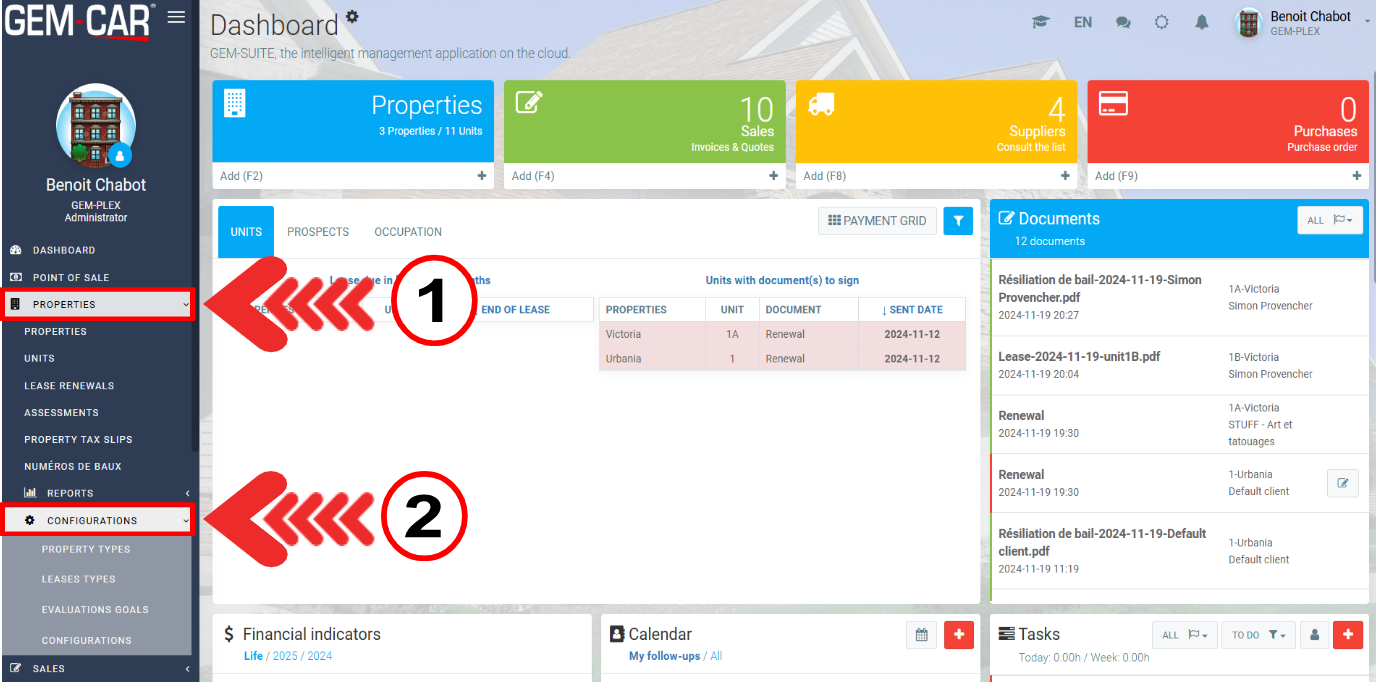The height and width of the screenshot is (682, 1376).
Task: Click the red plus button in Calendar
Action: [x=959, y=635]
